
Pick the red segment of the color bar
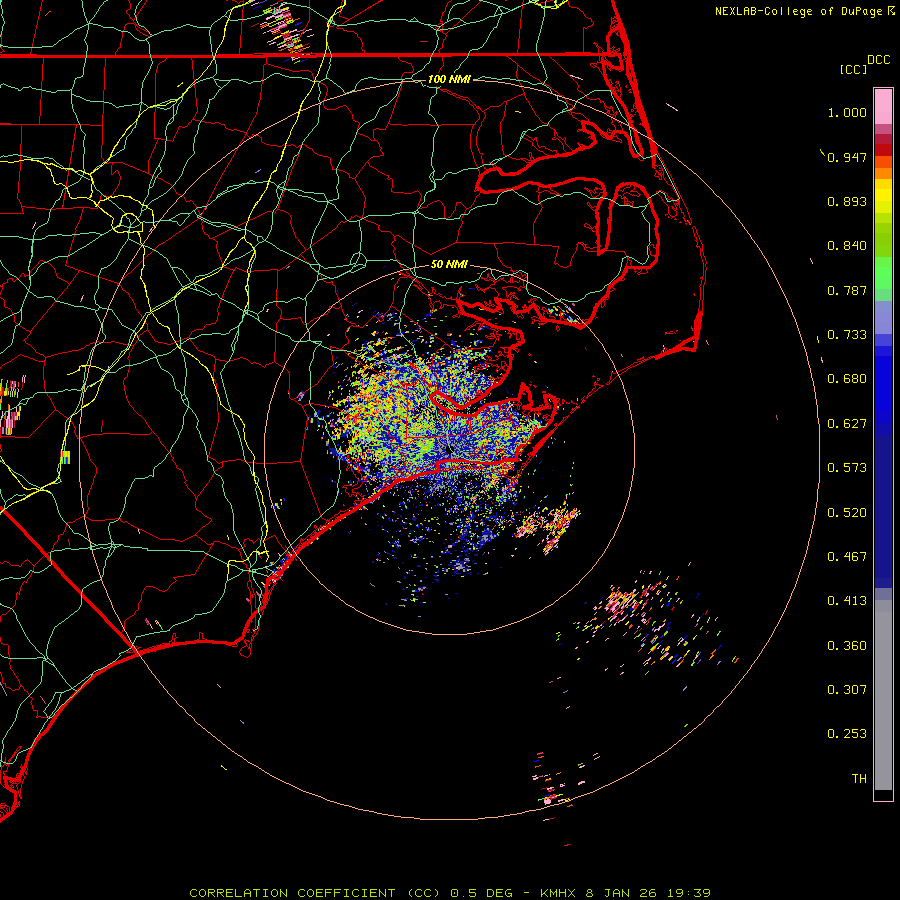point(883,150)
